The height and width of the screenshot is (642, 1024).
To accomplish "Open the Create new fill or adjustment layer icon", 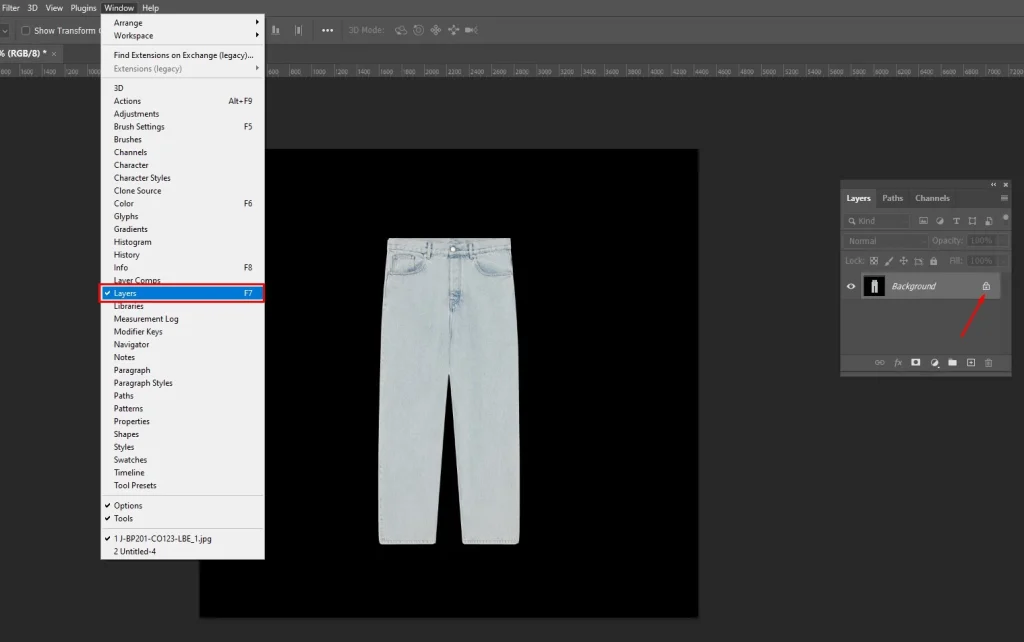I will tap(934, 362).
